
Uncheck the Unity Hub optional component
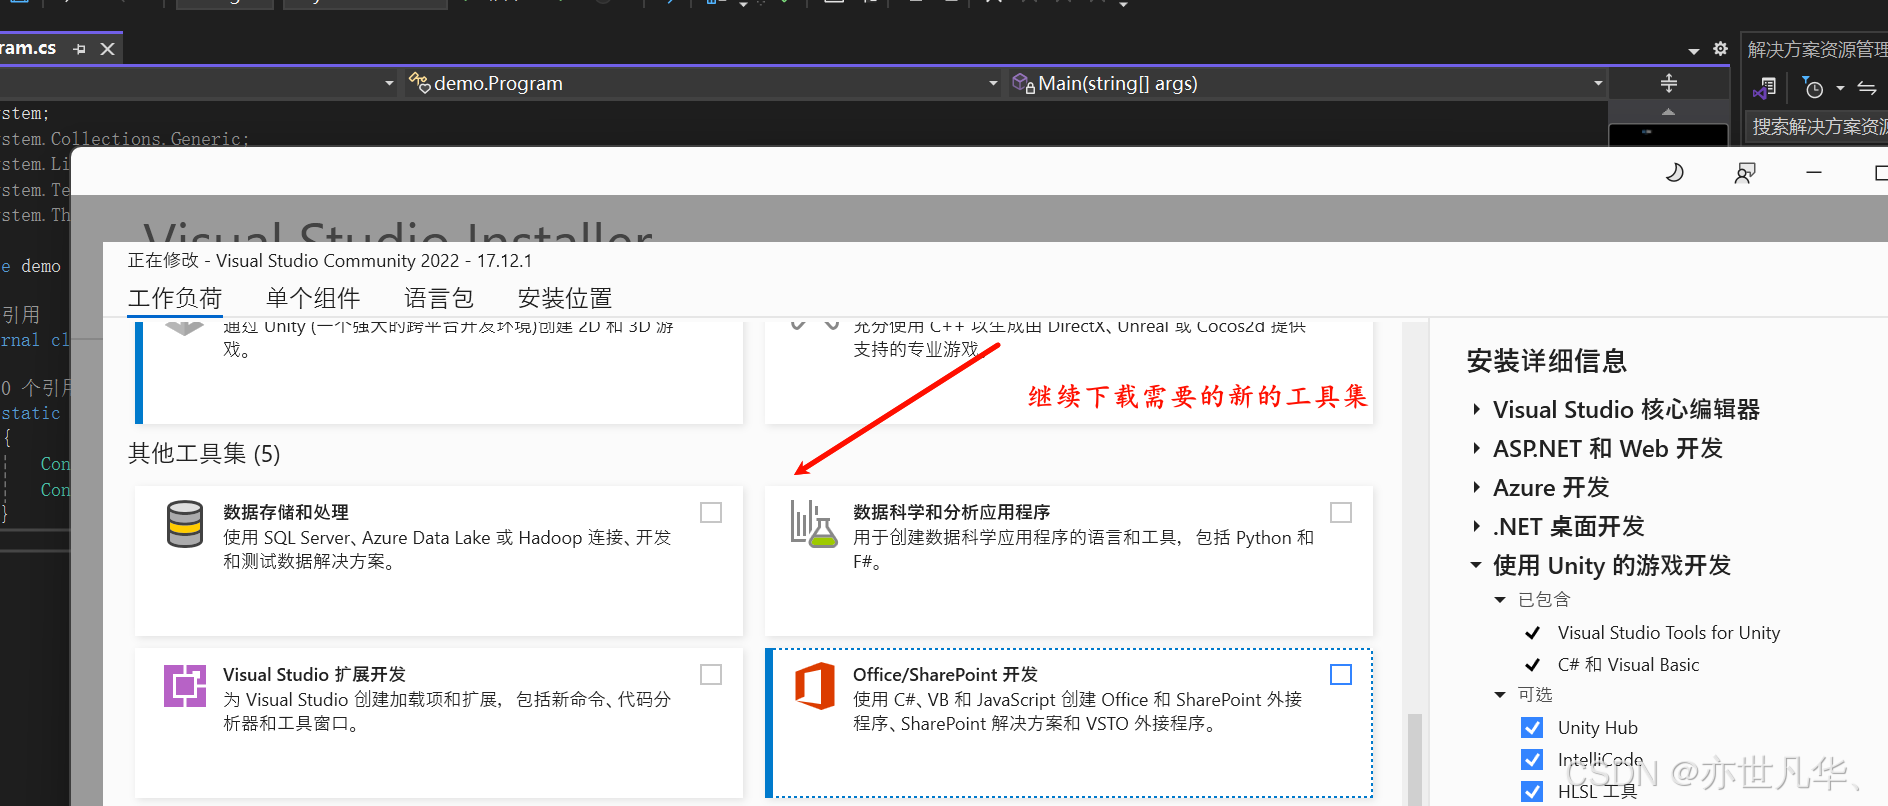1531,727
